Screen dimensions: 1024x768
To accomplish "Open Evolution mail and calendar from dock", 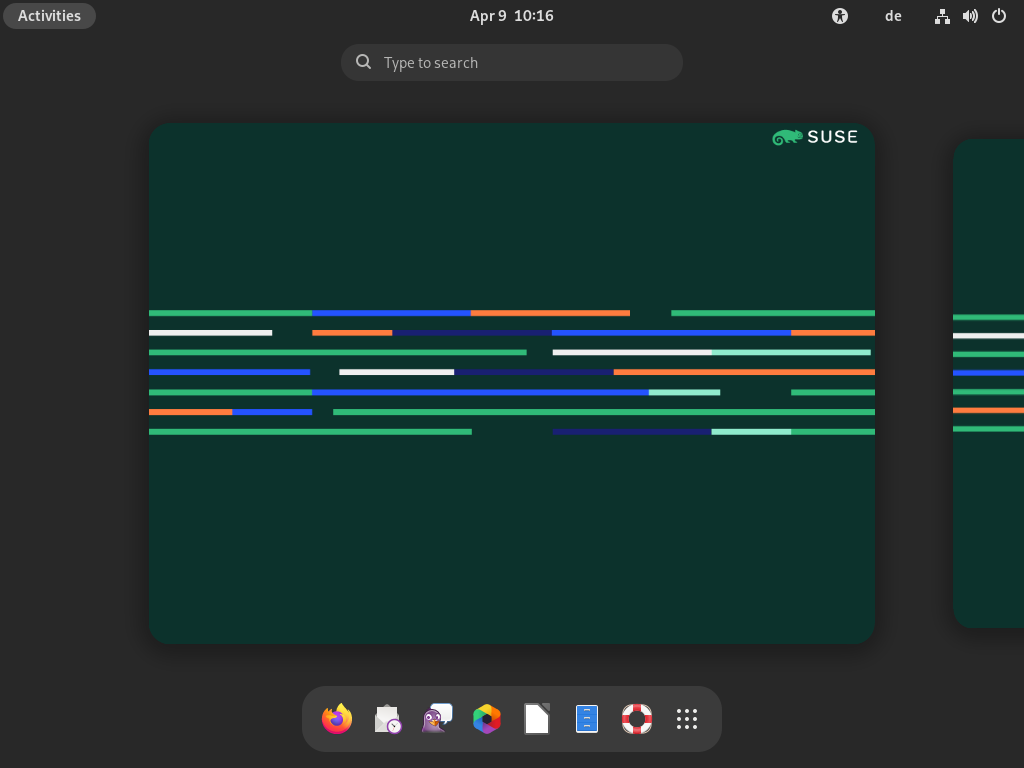I will 387,719.
